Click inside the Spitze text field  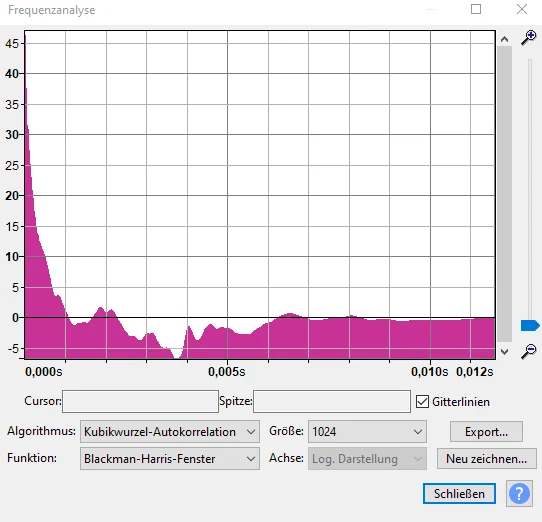click(x=332, y=401)
